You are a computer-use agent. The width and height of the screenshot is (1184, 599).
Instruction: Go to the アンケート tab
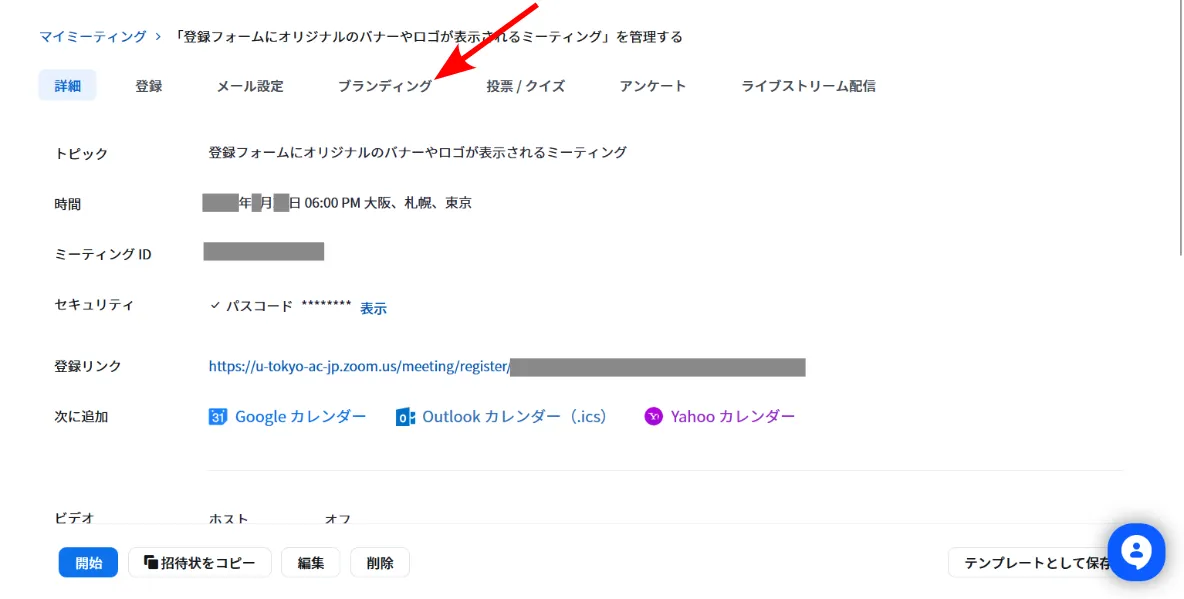click(652, 86)
